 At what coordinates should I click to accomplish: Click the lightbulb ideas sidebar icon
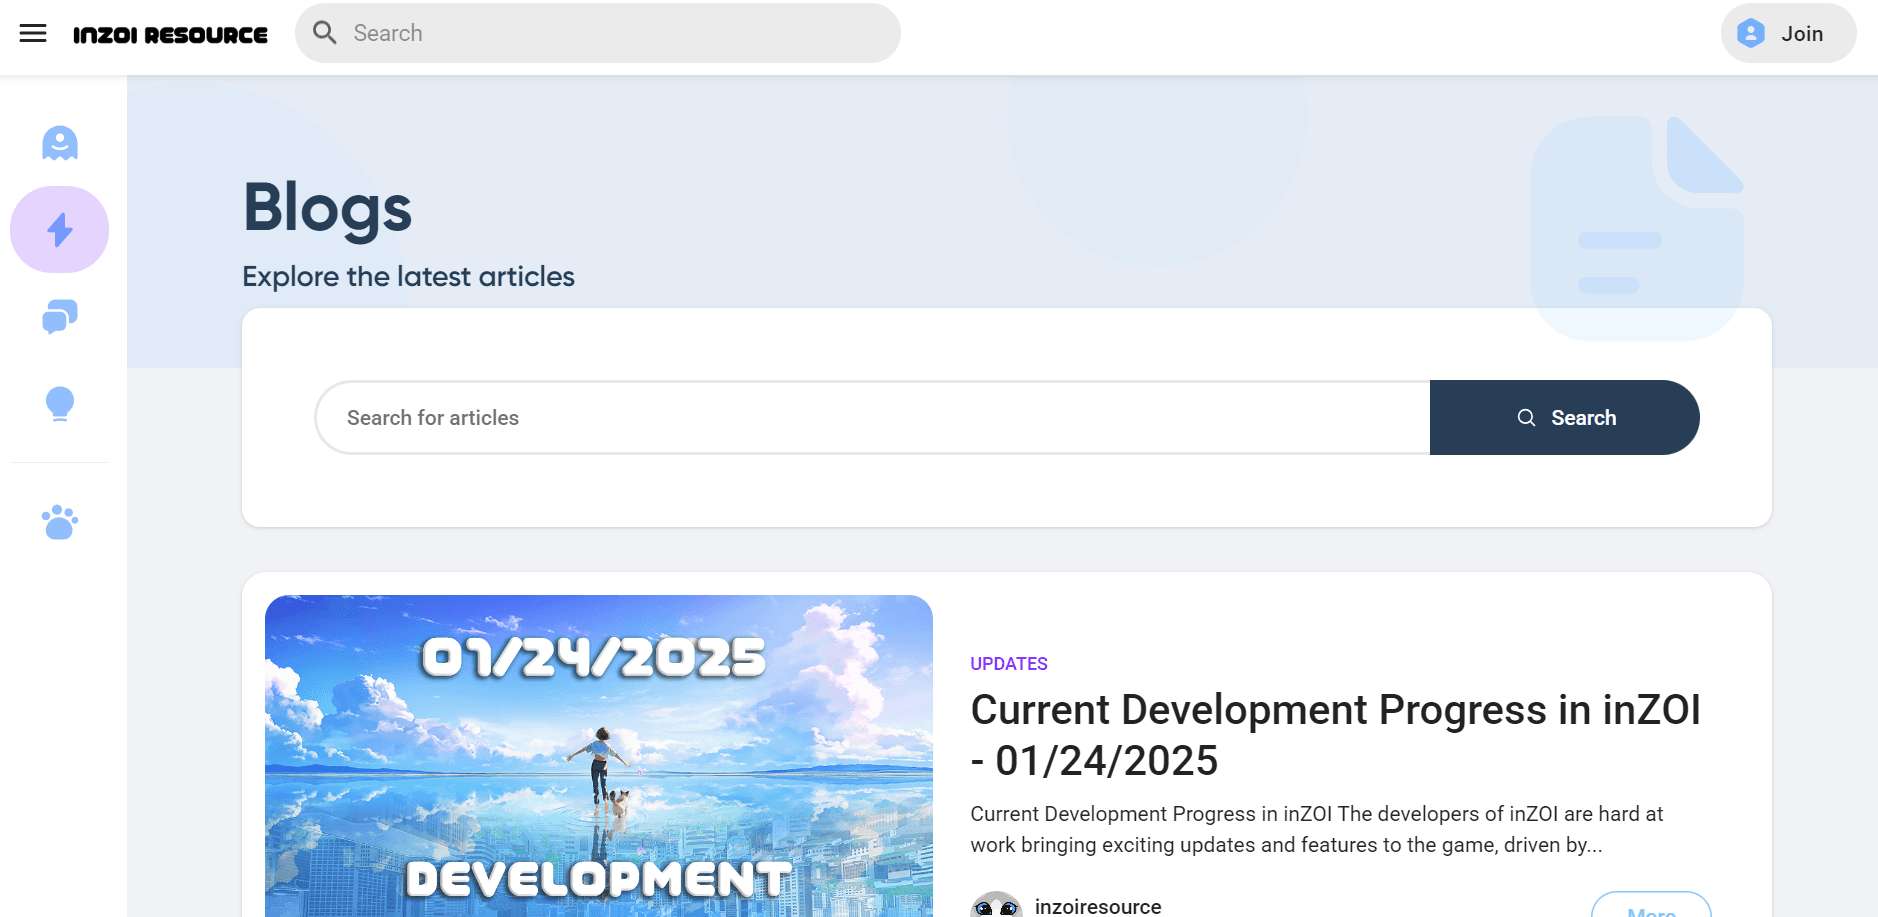(60, 404)
